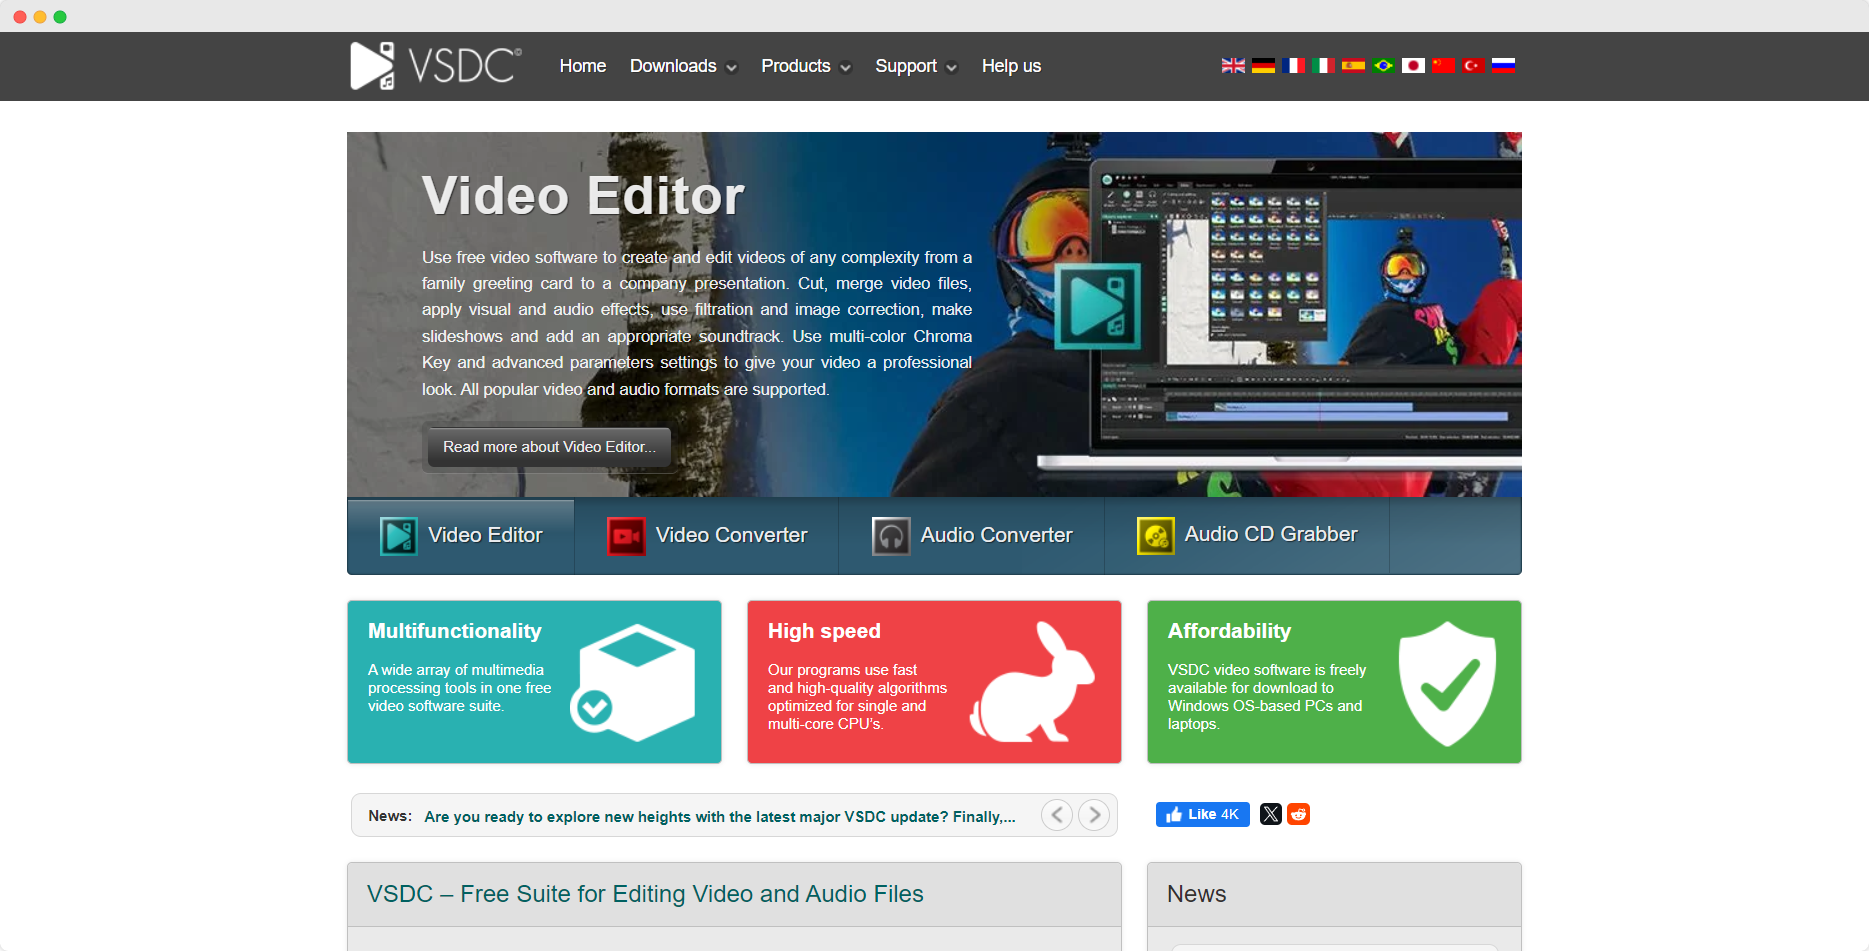
Task: Go to the Home page
Action: (x=583, y=66)
